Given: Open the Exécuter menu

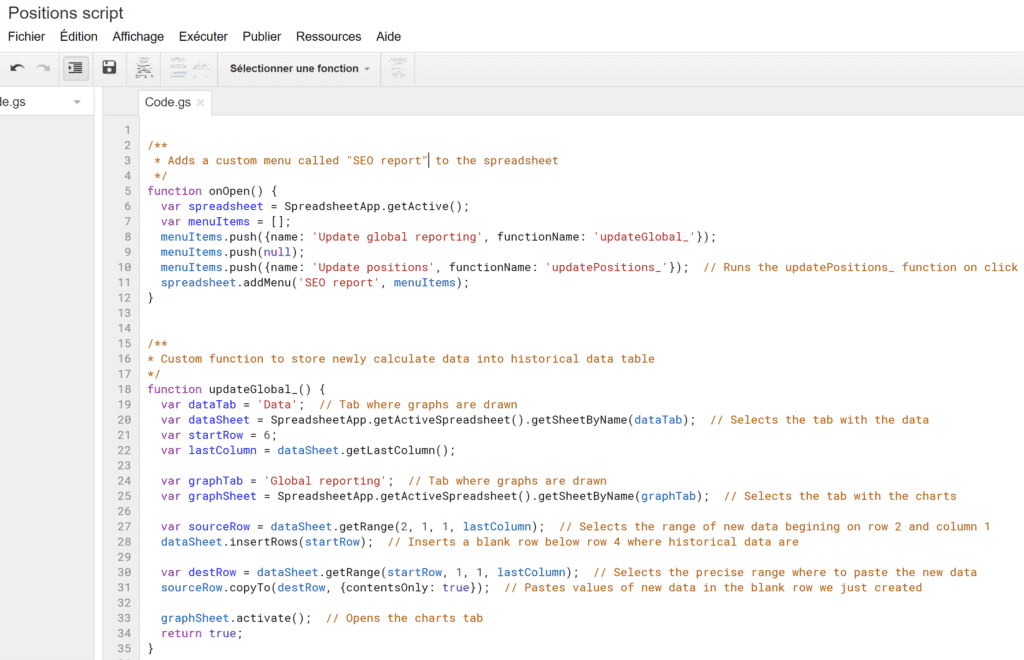Looking at the screenshot, I should coord(203,37).
